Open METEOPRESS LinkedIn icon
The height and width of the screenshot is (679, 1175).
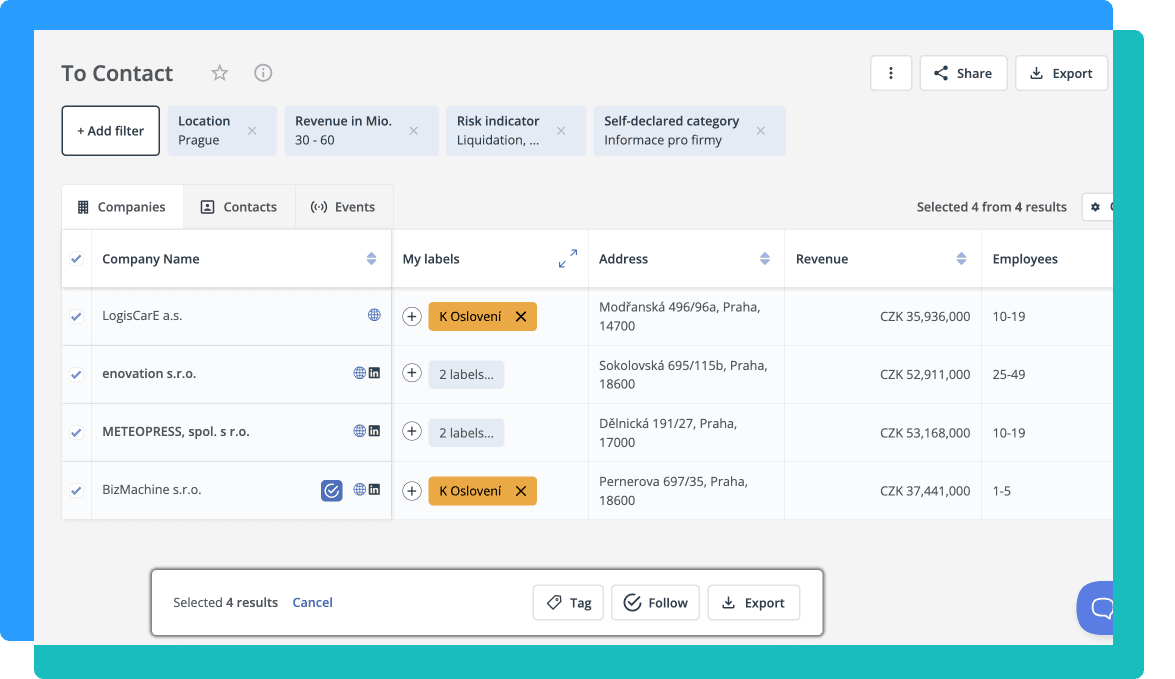pyautogui.click(x=375, y=430)
